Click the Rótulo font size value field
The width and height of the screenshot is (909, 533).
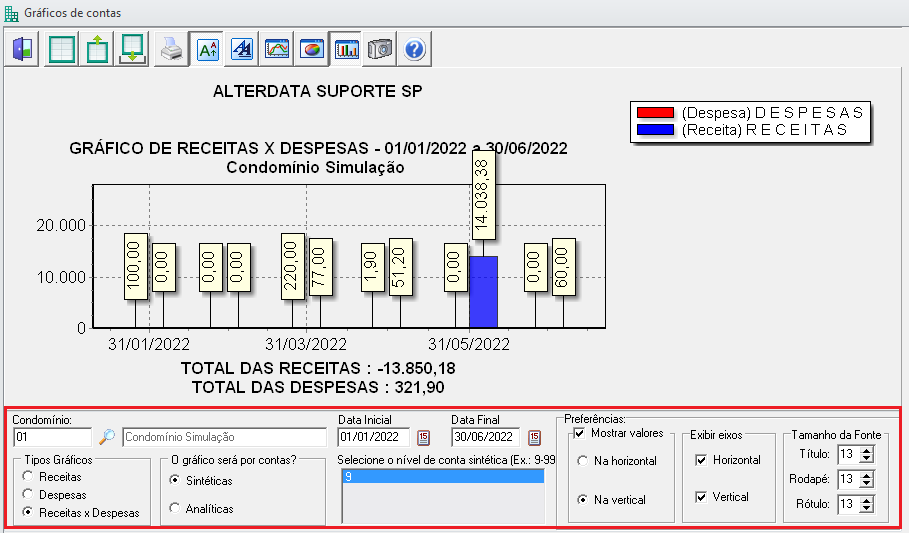pos(849,504)
